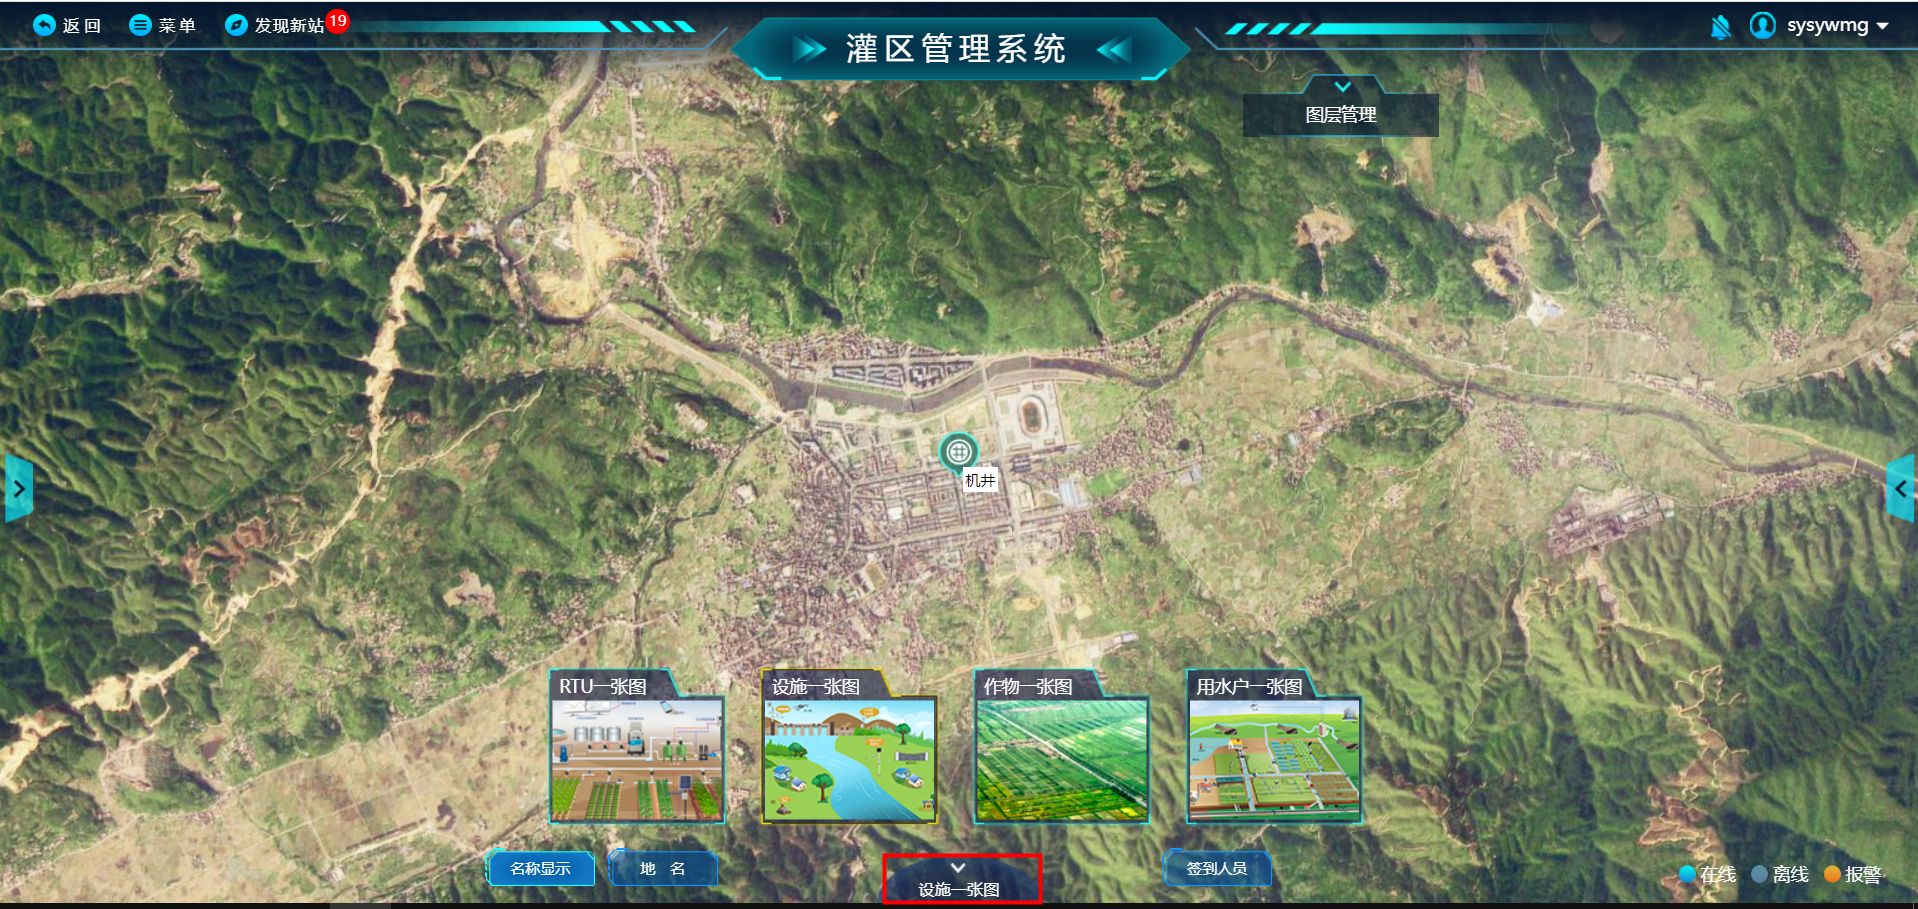Expand the left side panel arrow
The width and height of the screenshot is (1918, 909).
[19, 488]
